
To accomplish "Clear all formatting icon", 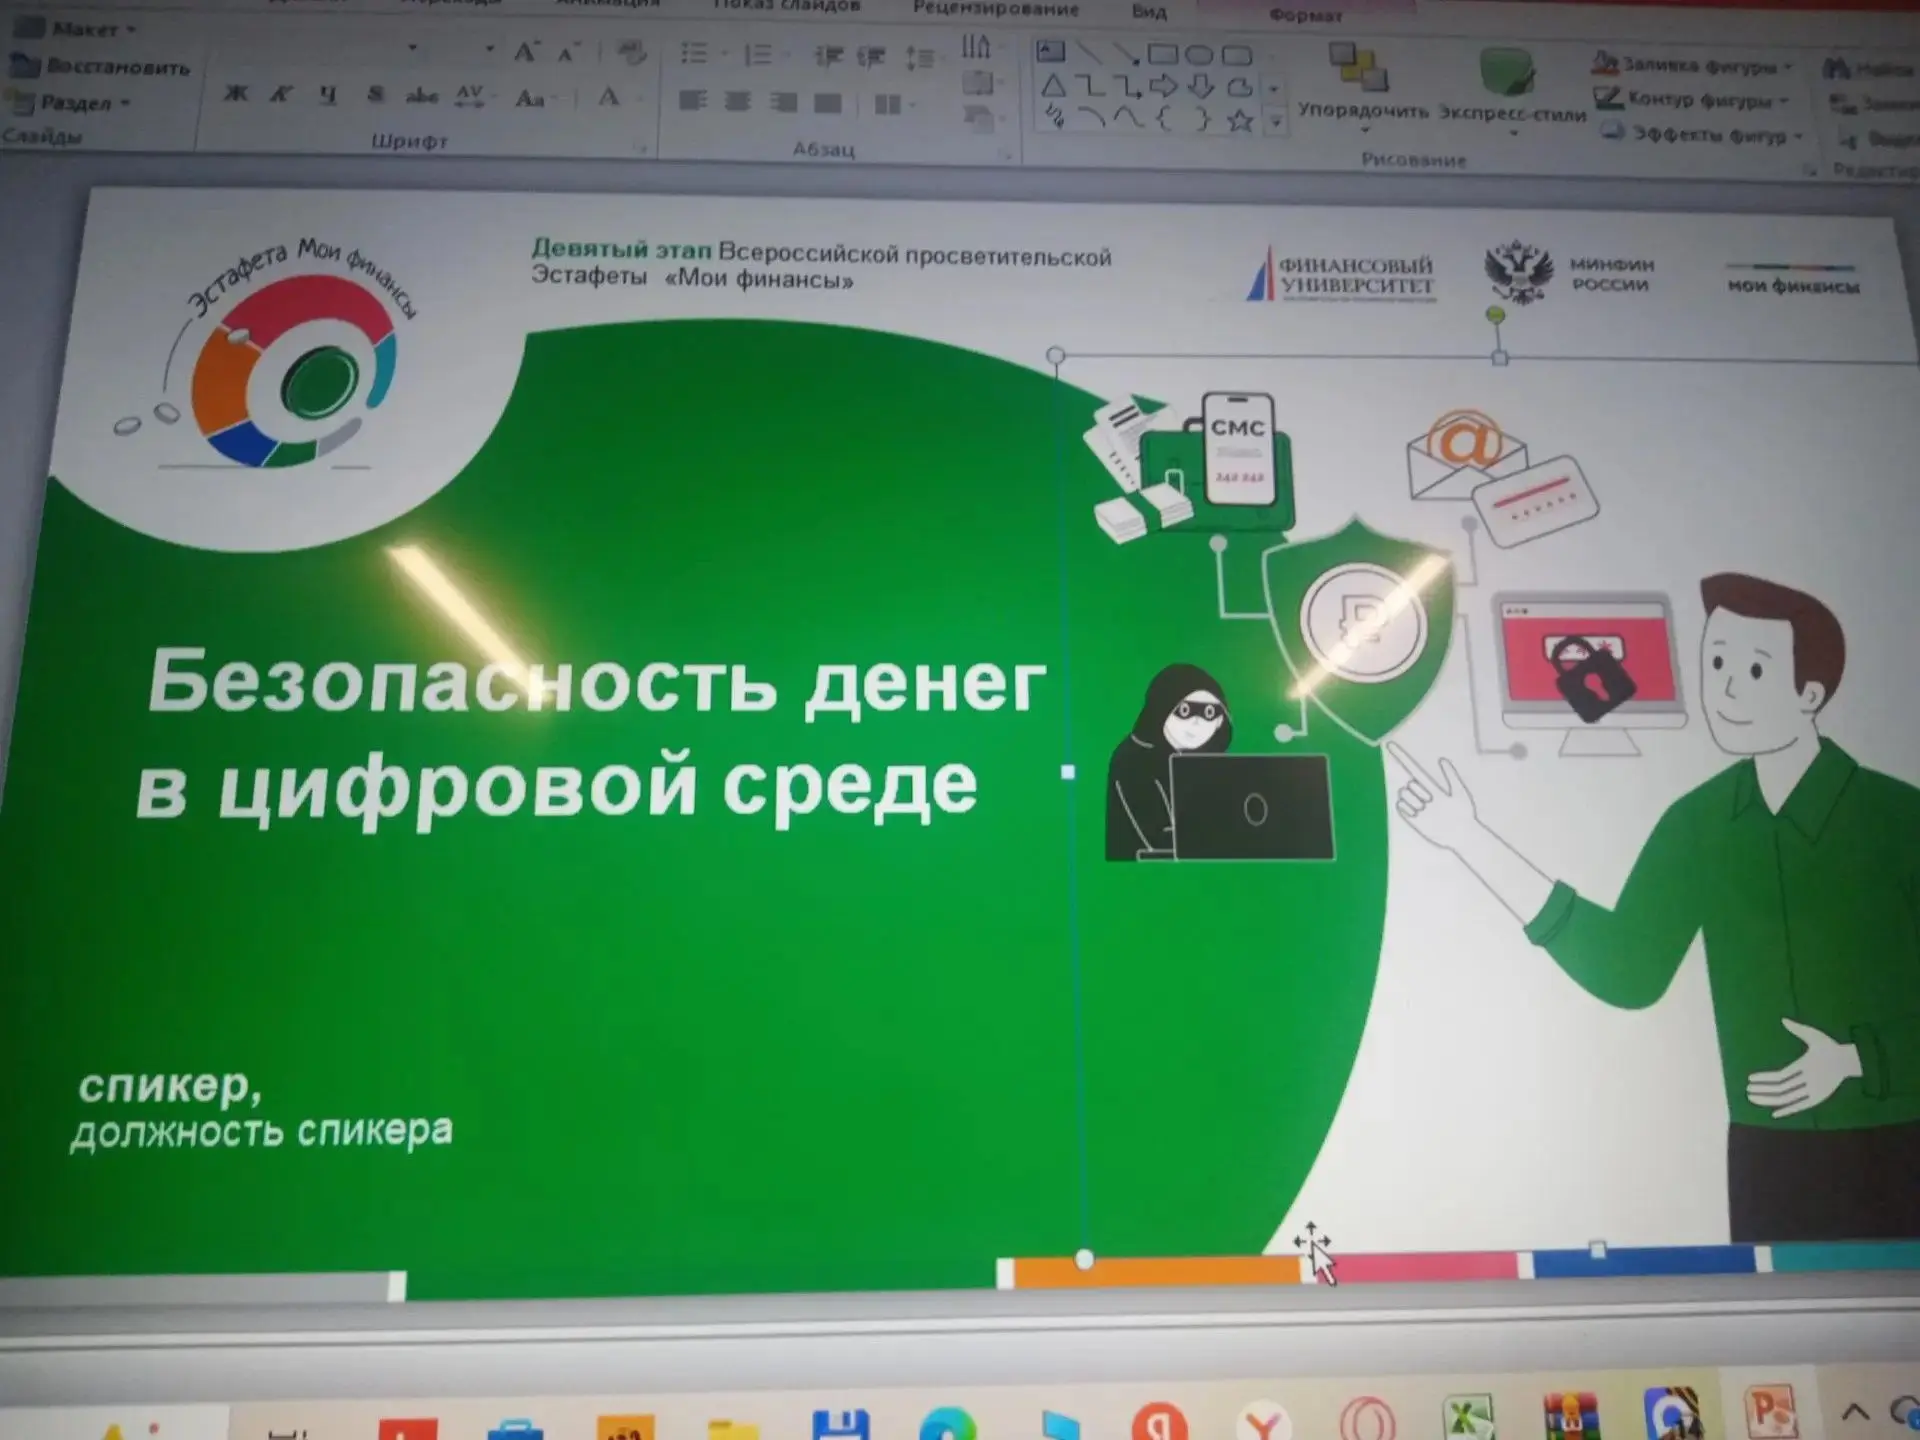I will tap(630, 53).
